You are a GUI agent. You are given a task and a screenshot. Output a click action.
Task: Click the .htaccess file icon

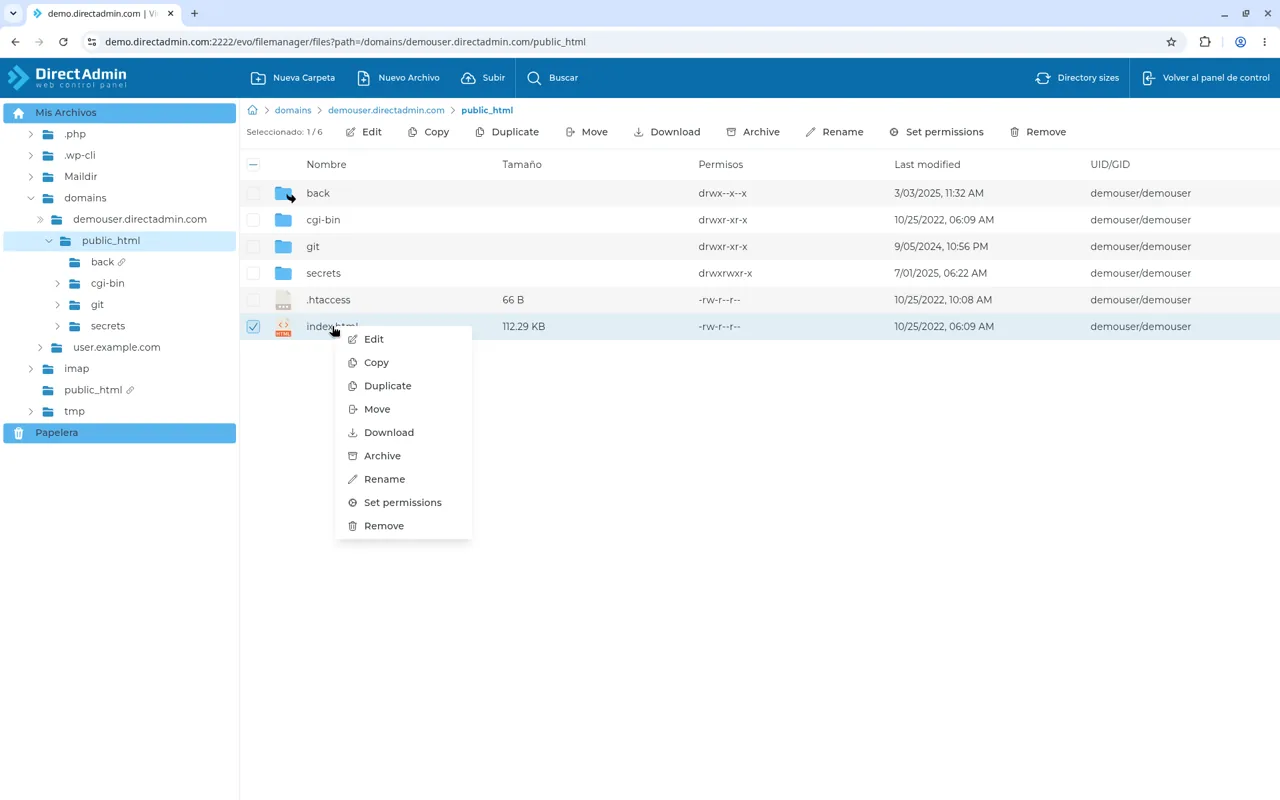coord(284,300)
